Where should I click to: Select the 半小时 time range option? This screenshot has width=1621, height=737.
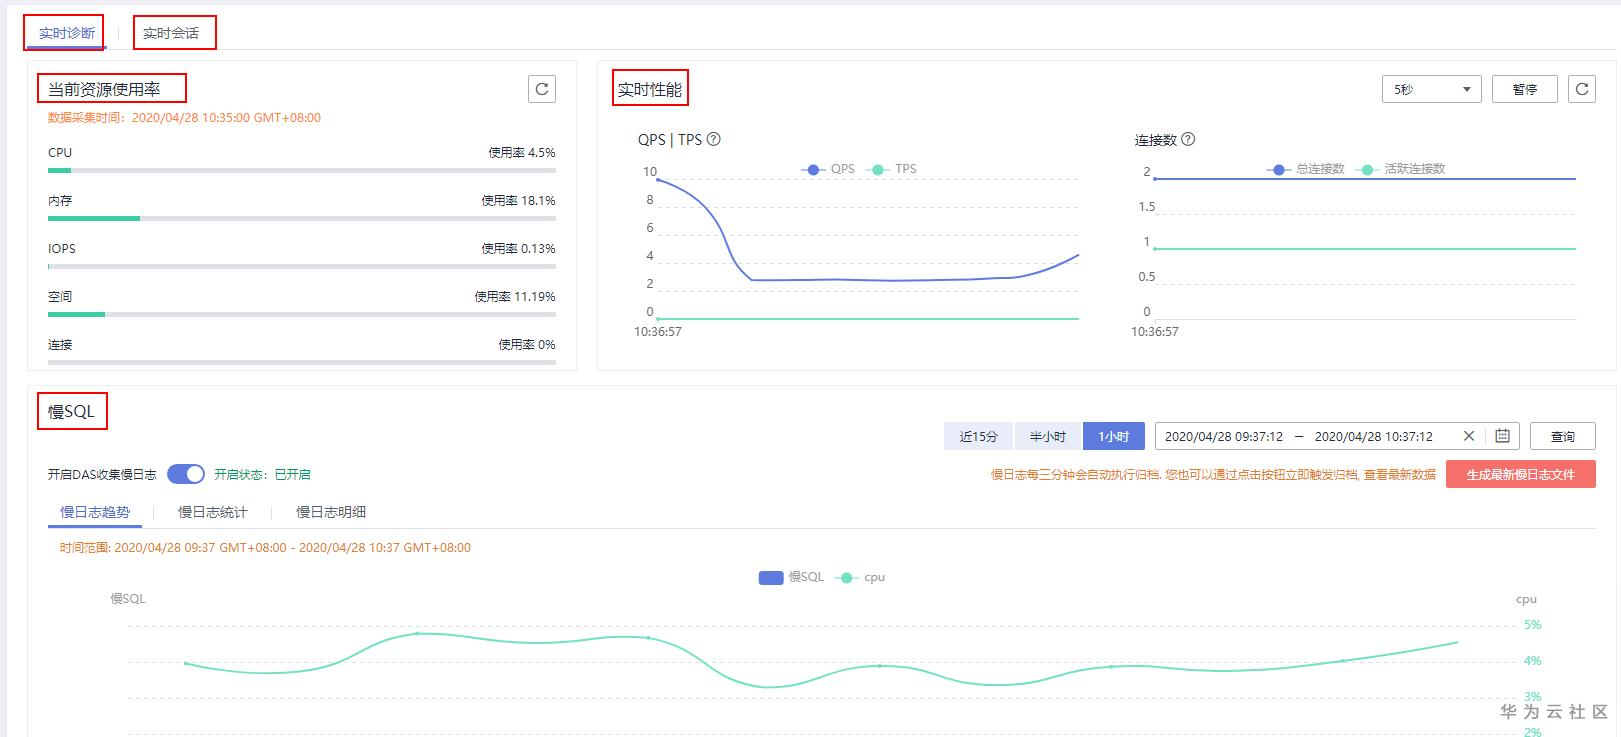[1047, 436]
